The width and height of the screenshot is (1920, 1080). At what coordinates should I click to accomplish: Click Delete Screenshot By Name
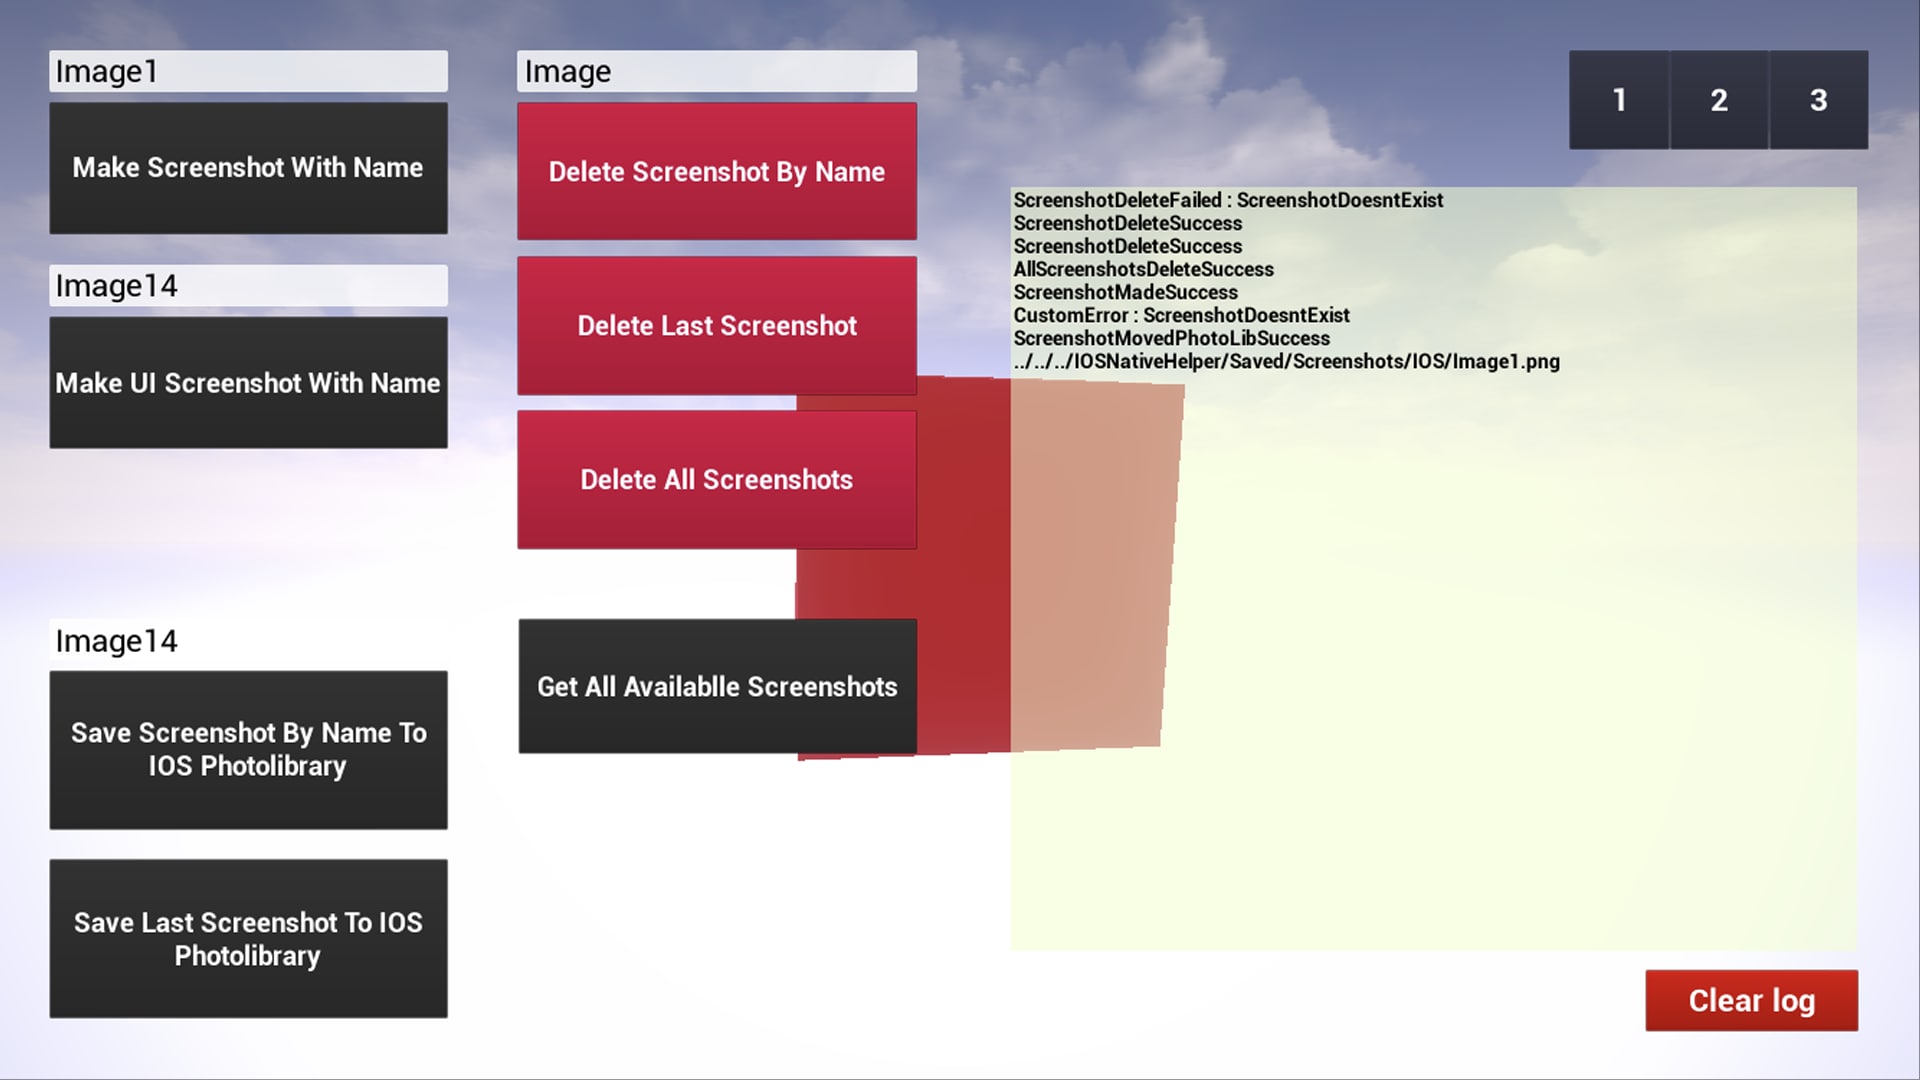716,171
